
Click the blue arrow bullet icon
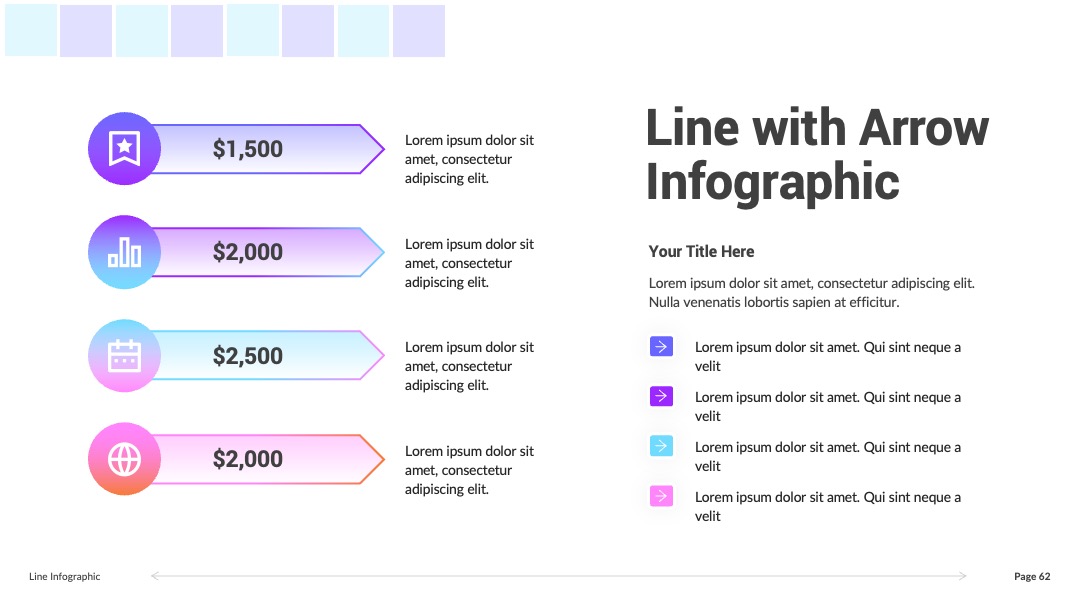coord(661,346)
